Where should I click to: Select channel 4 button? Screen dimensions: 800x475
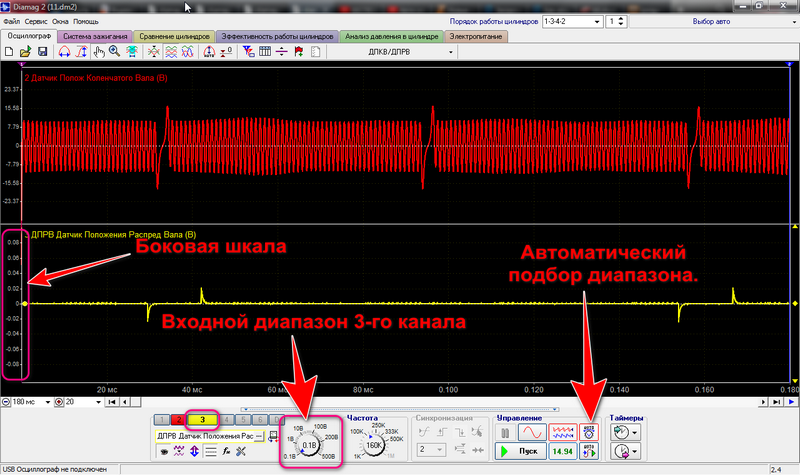click(x=227, y=420)
